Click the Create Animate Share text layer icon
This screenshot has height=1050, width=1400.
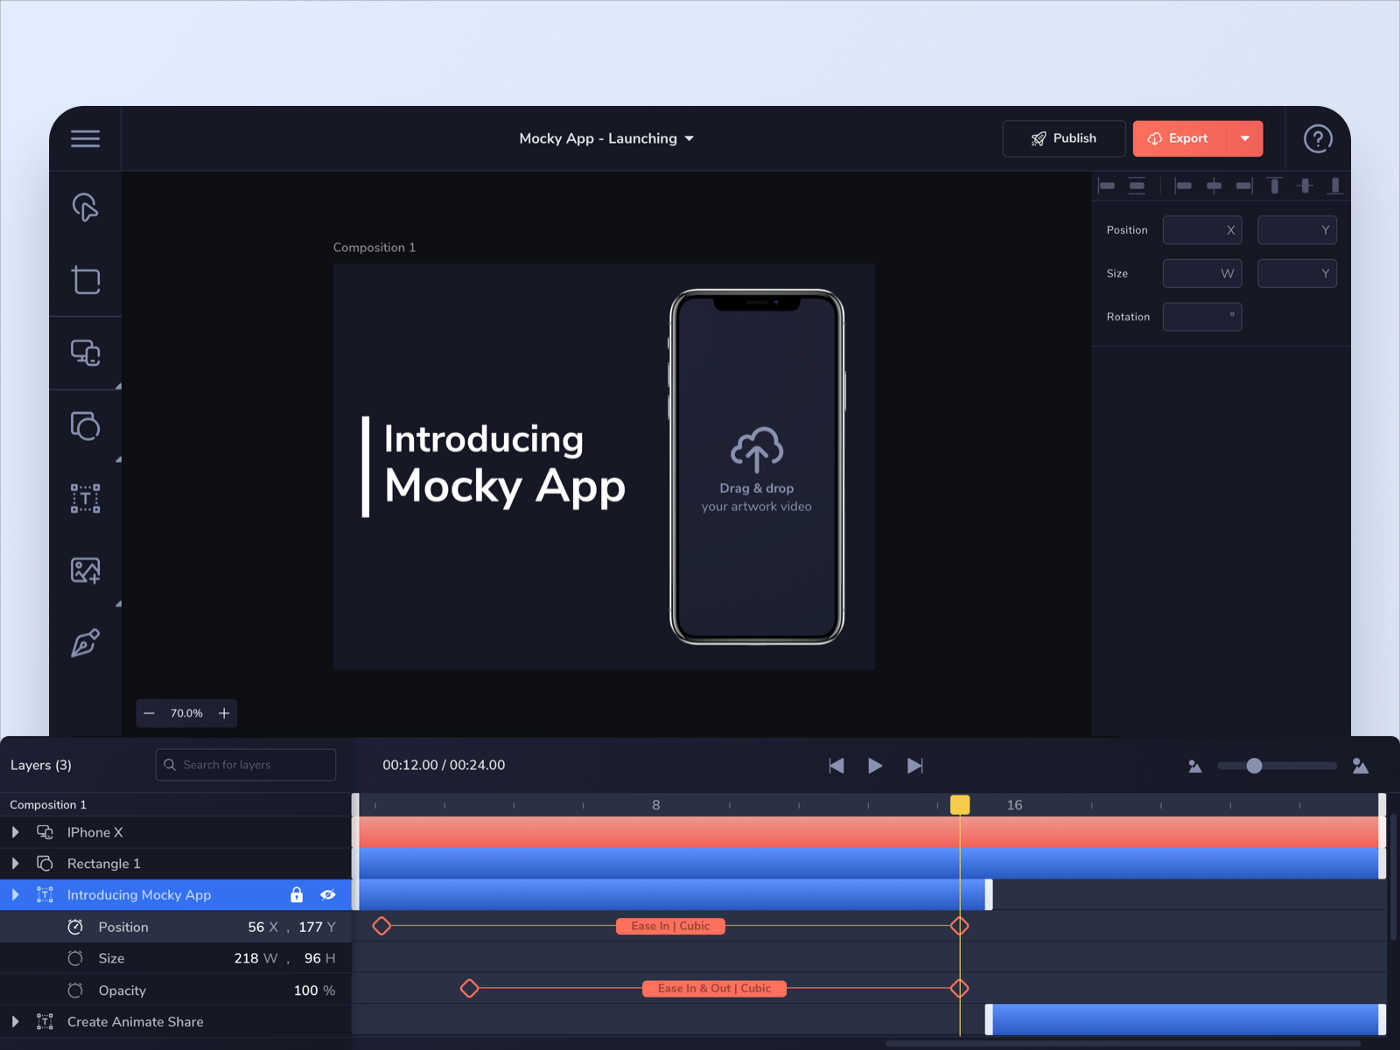pos(45,1021)
